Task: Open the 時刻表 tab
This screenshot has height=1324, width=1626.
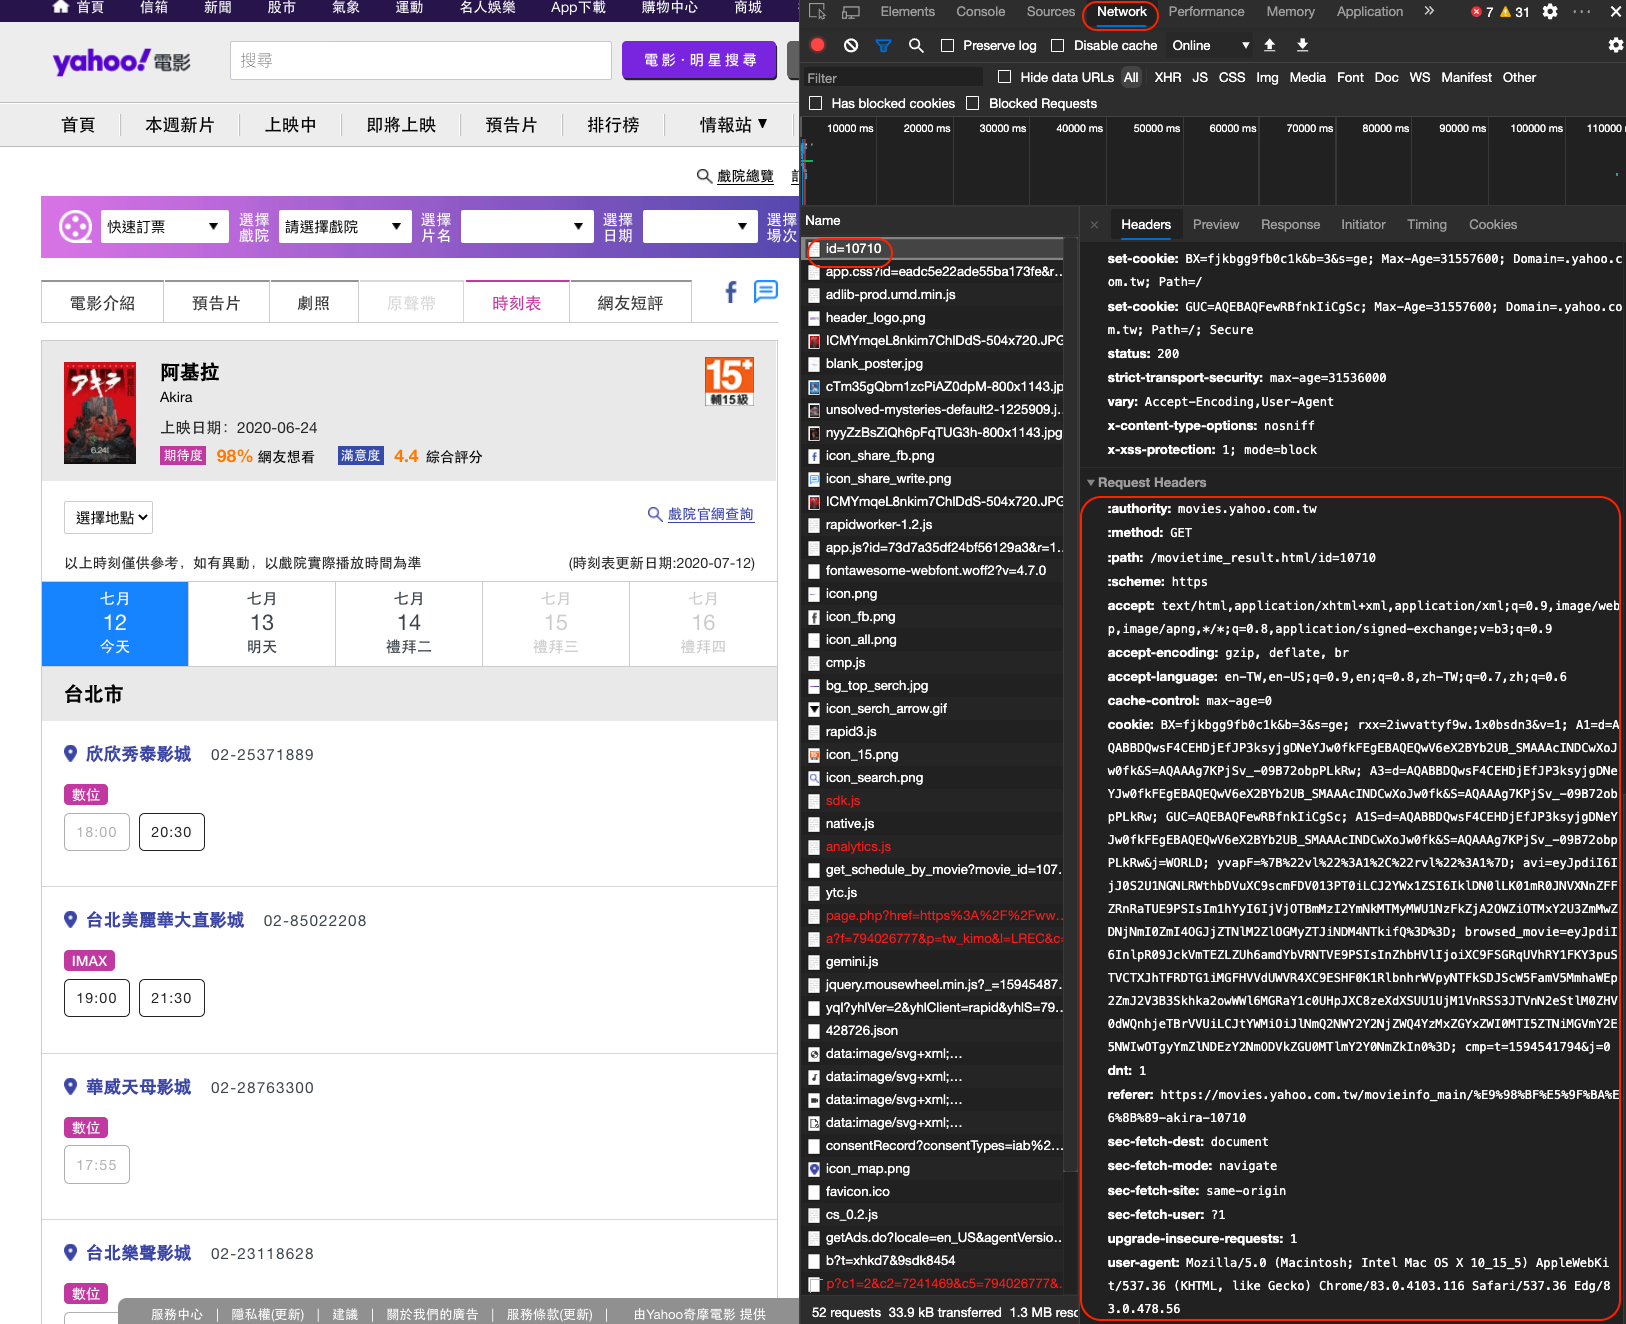Action: [x=516, y=302]
